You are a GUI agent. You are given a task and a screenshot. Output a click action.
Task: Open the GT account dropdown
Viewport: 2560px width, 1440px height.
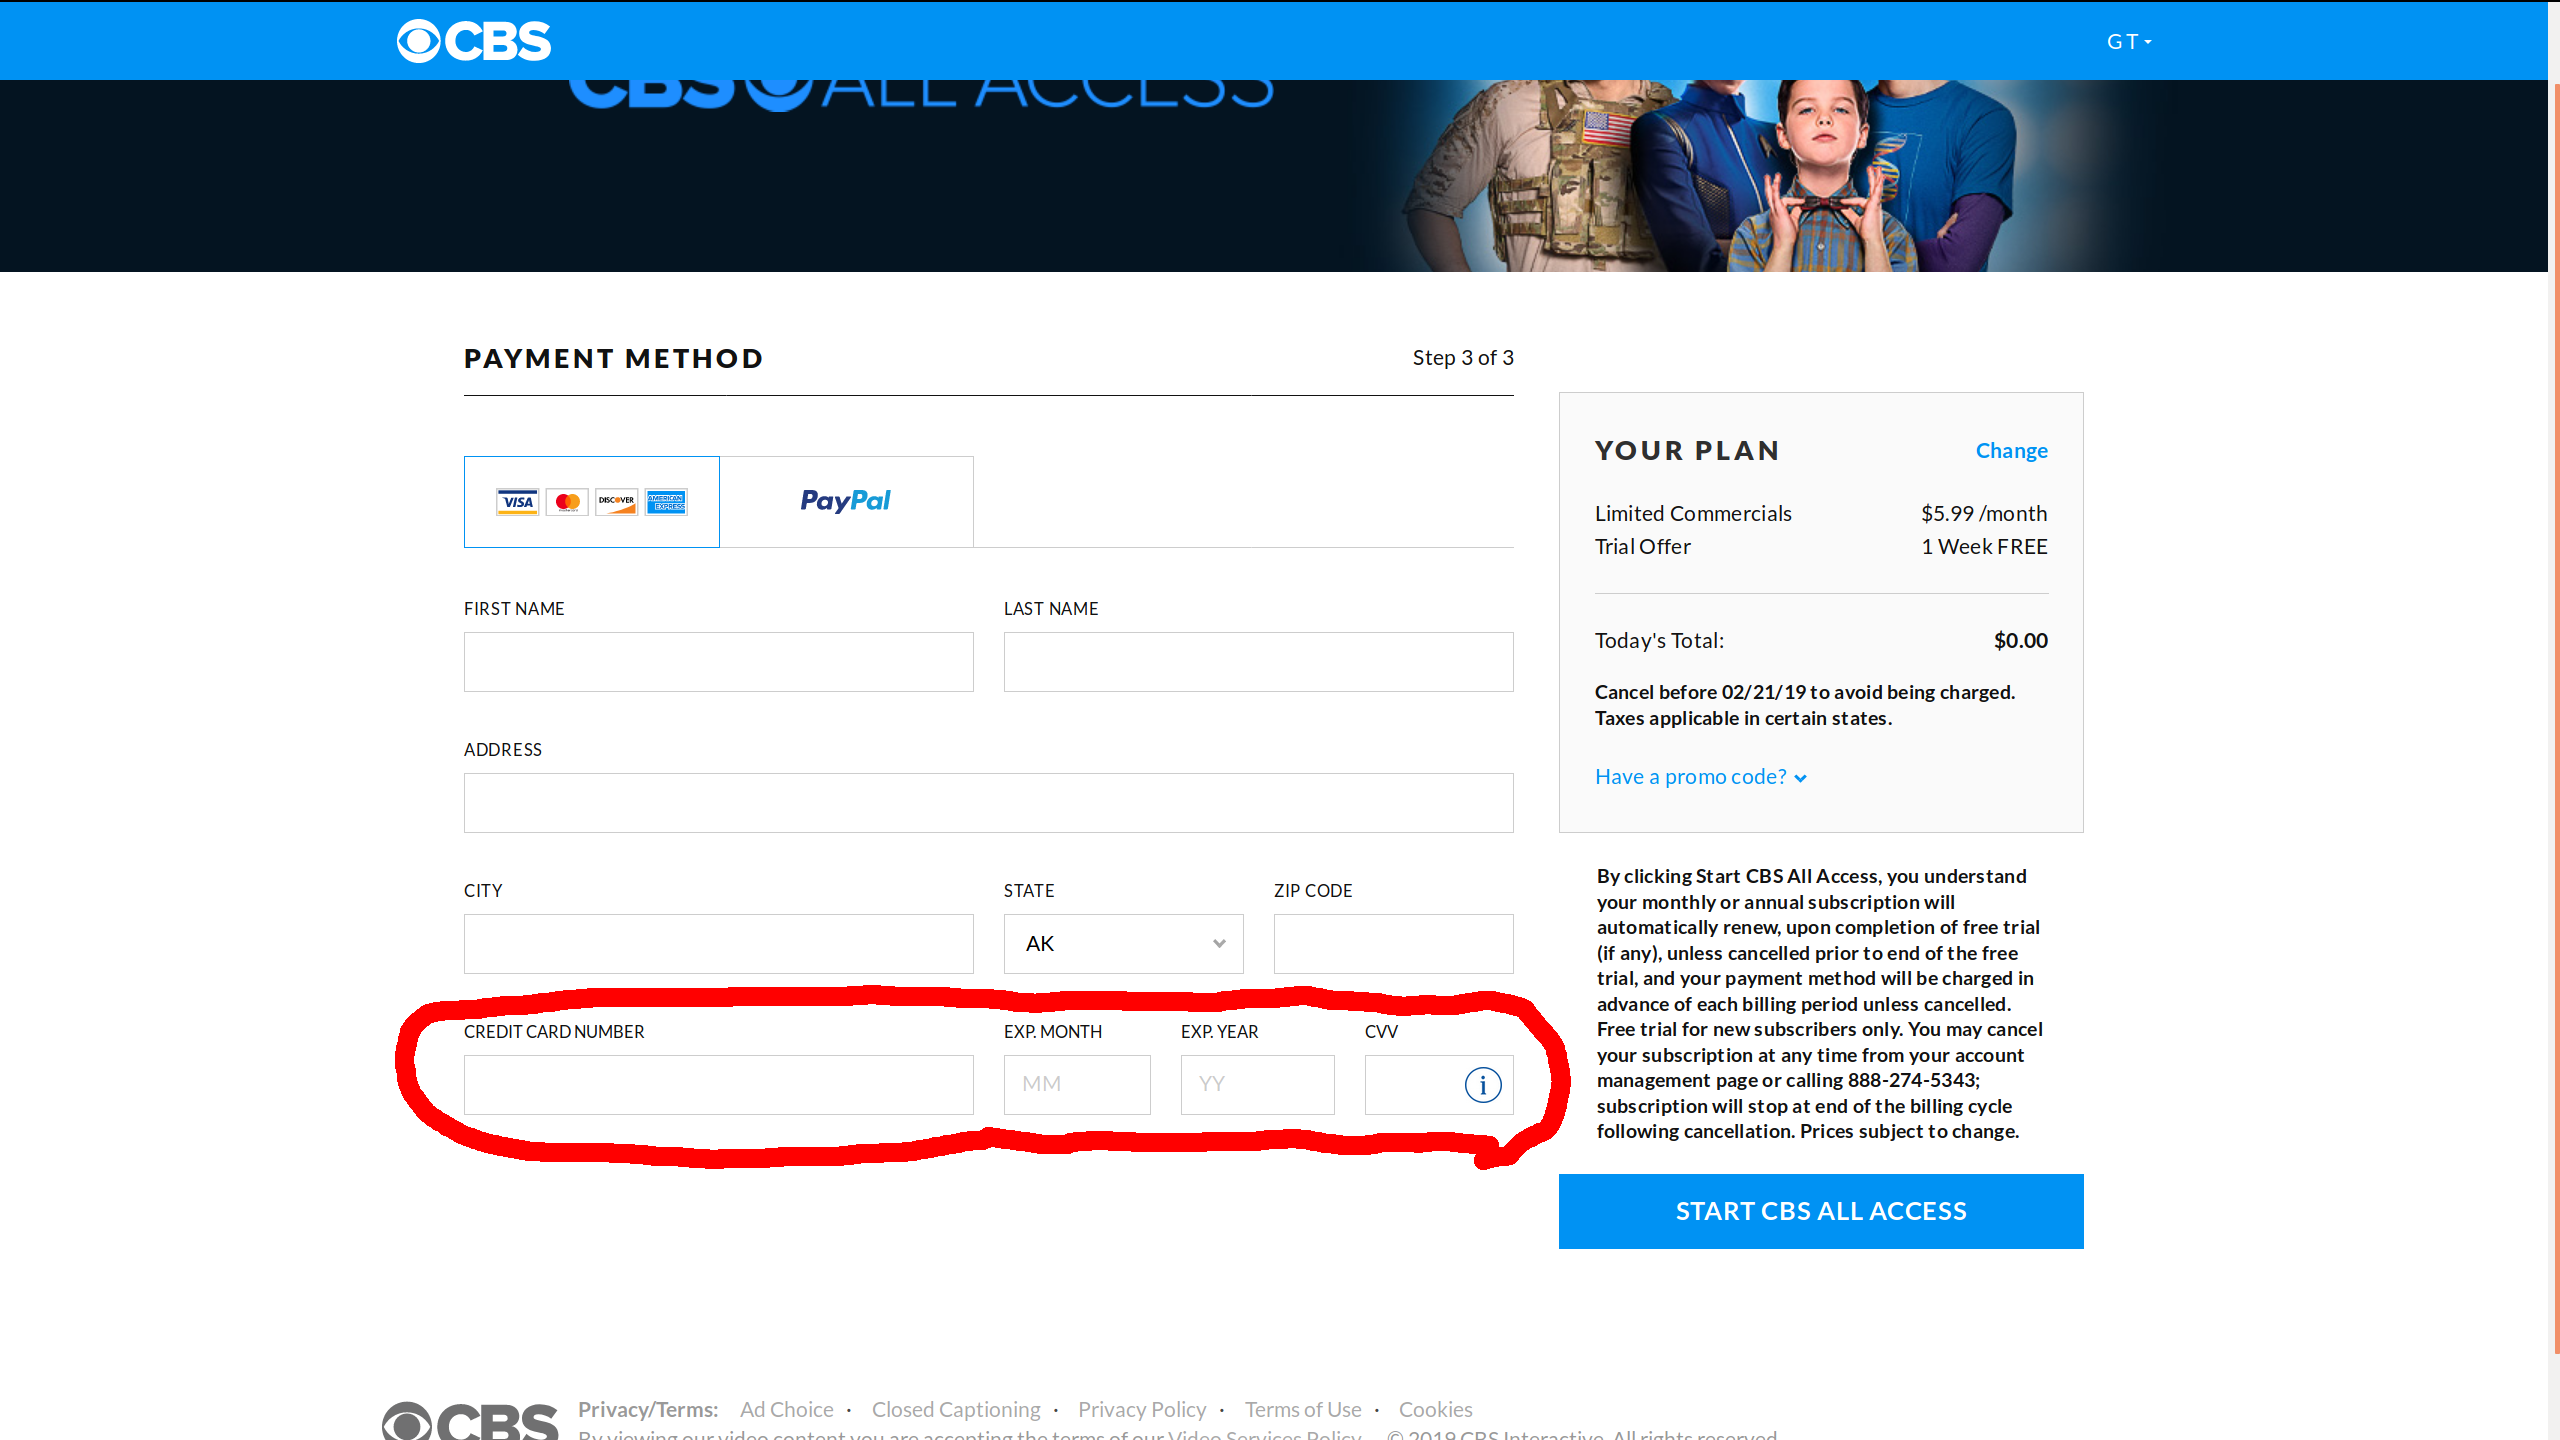(x=2128, y=41)
